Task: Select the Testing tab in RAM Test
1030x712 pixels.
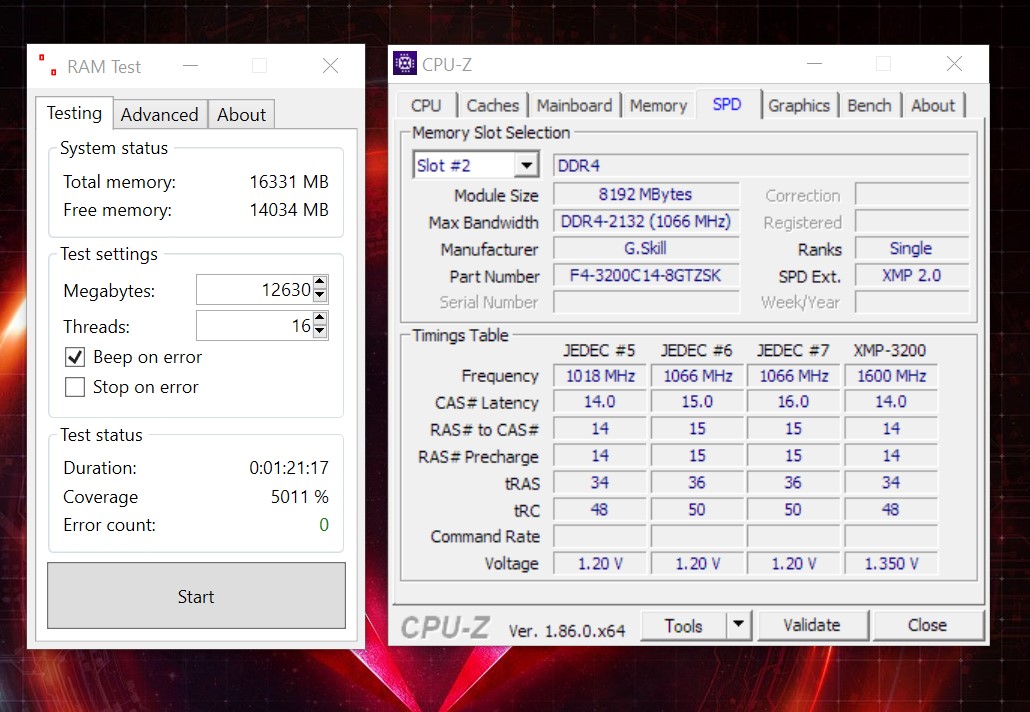Action: 74,113
